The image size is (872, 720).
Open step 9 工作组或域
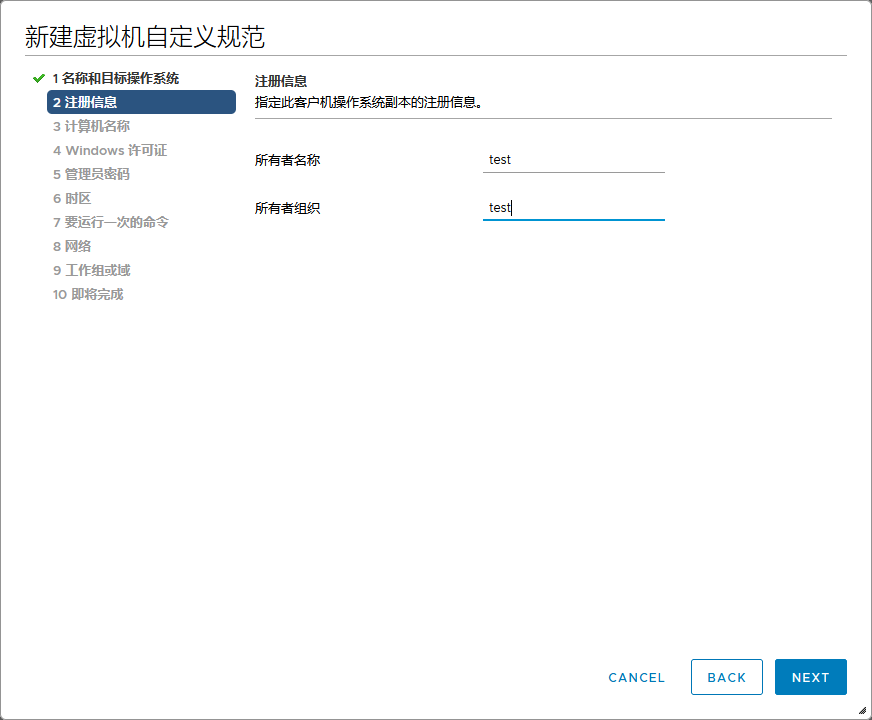point(91,270)
